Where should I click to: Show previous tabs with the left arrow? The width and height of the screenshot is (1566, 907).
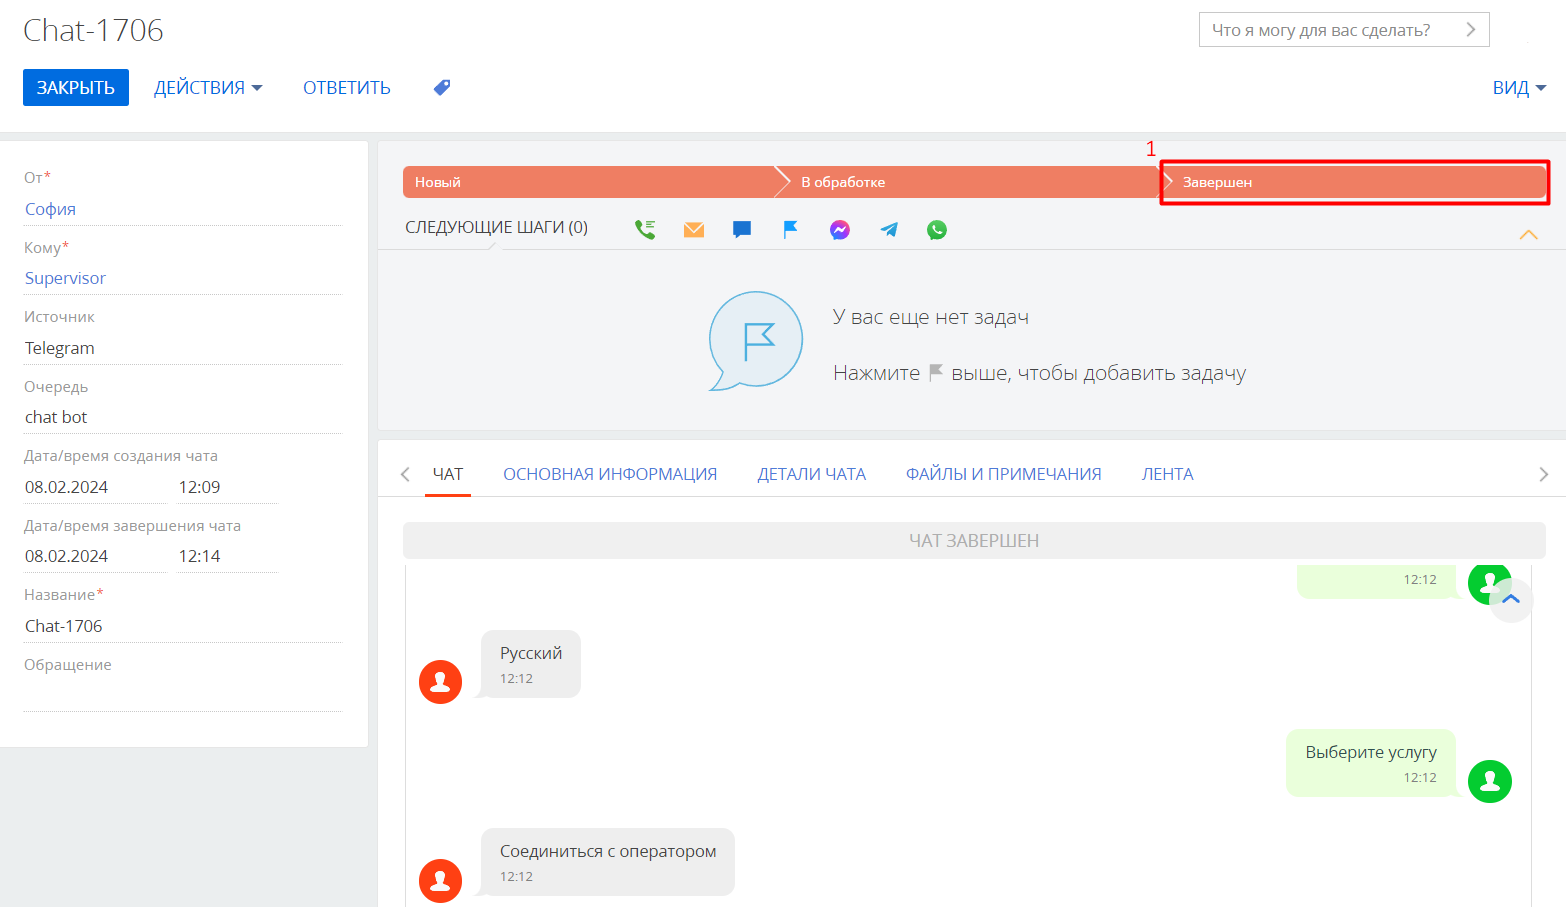click(x=405, y=474)
